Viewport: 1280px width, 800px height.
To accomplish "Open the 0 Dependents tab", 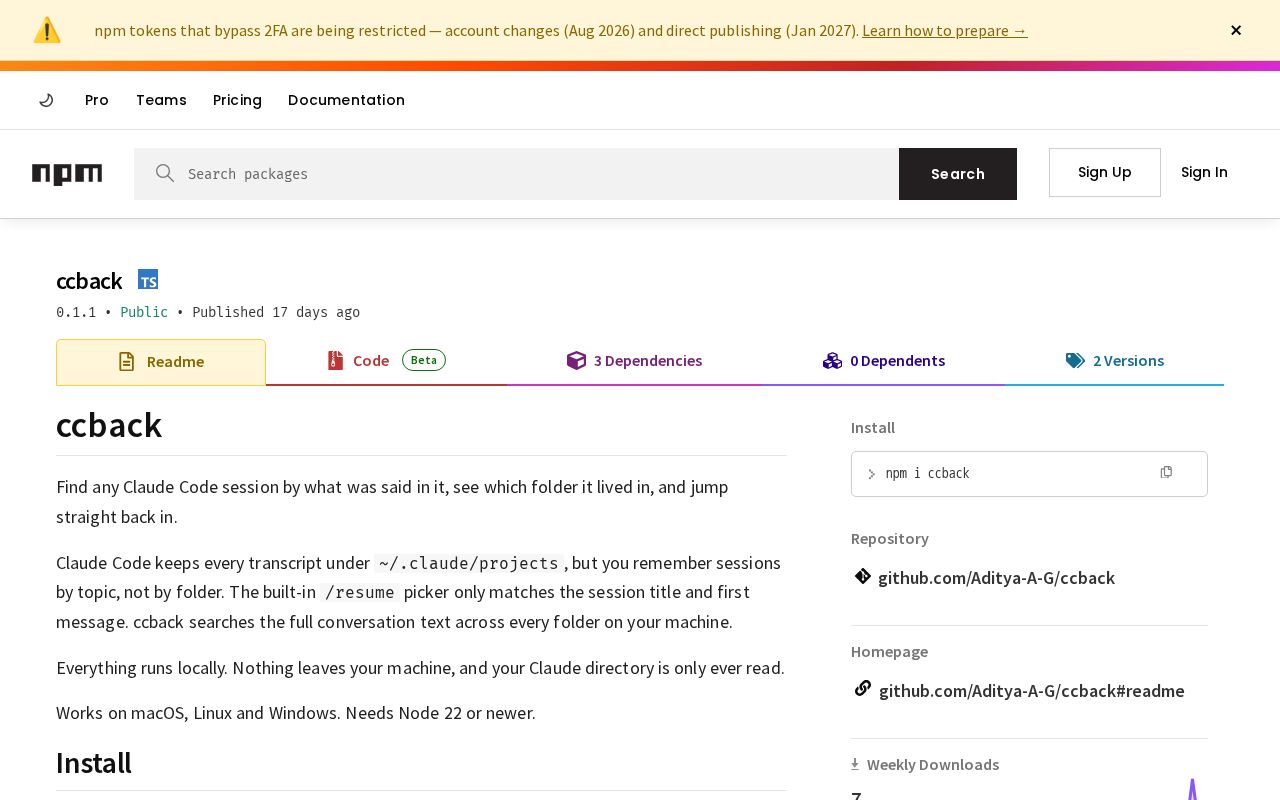I will (x=884, y=361).
